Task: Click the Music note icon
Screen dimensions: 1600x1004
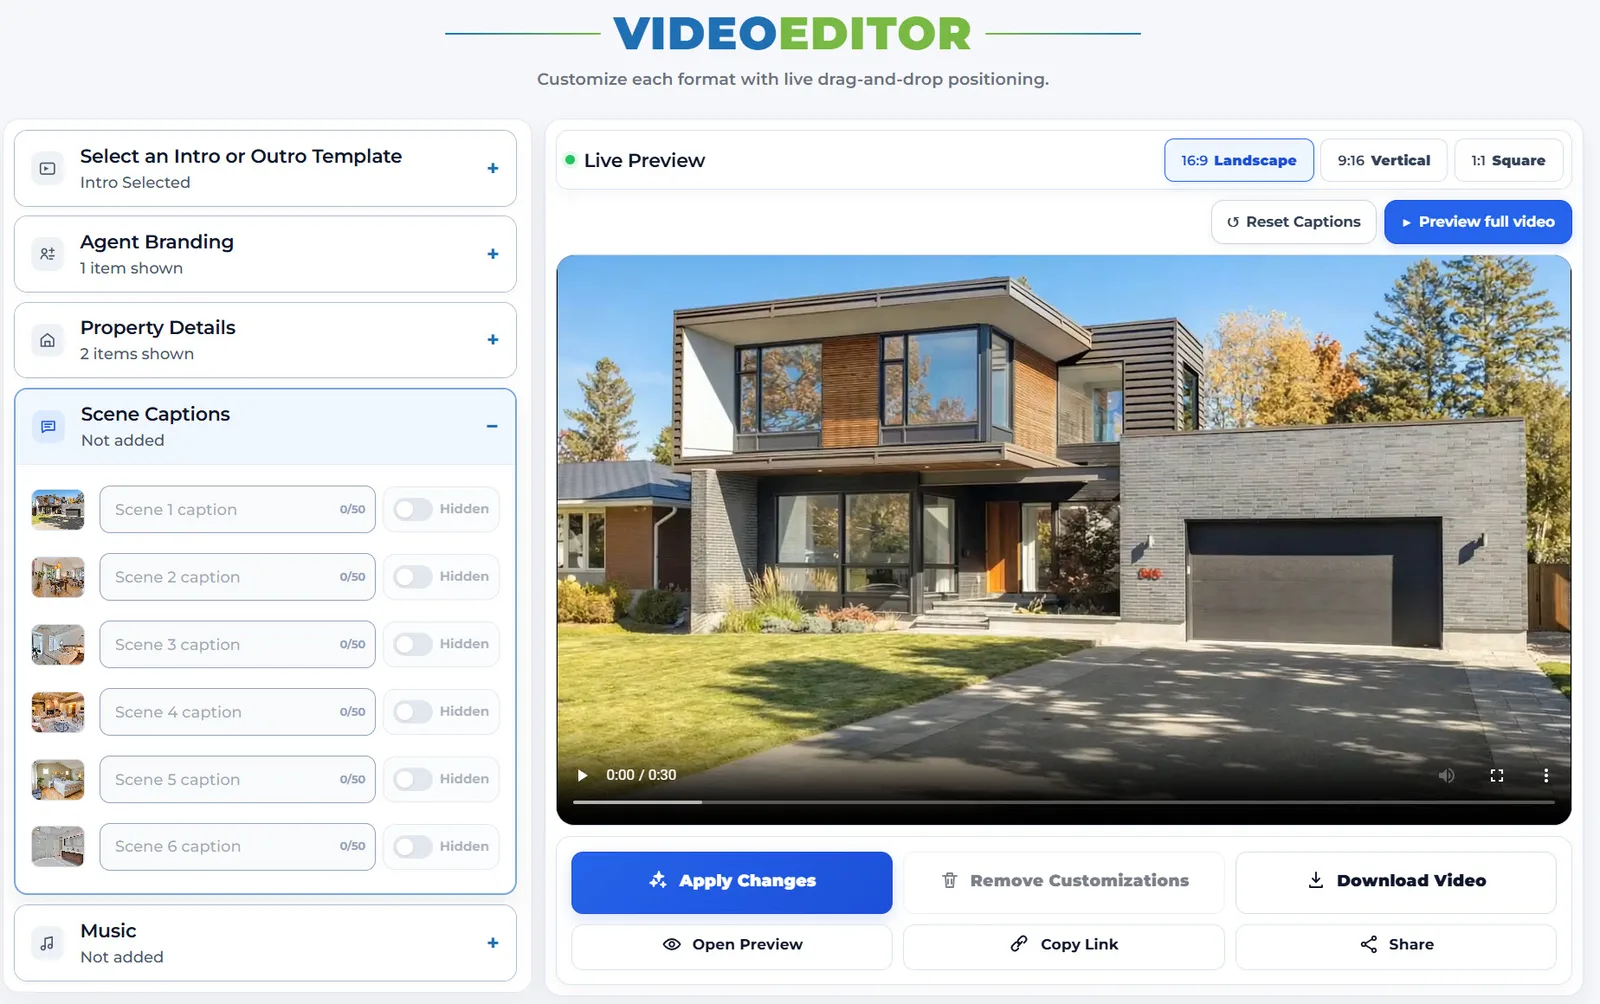Action: pyautogui.click(x=47, y=943)
